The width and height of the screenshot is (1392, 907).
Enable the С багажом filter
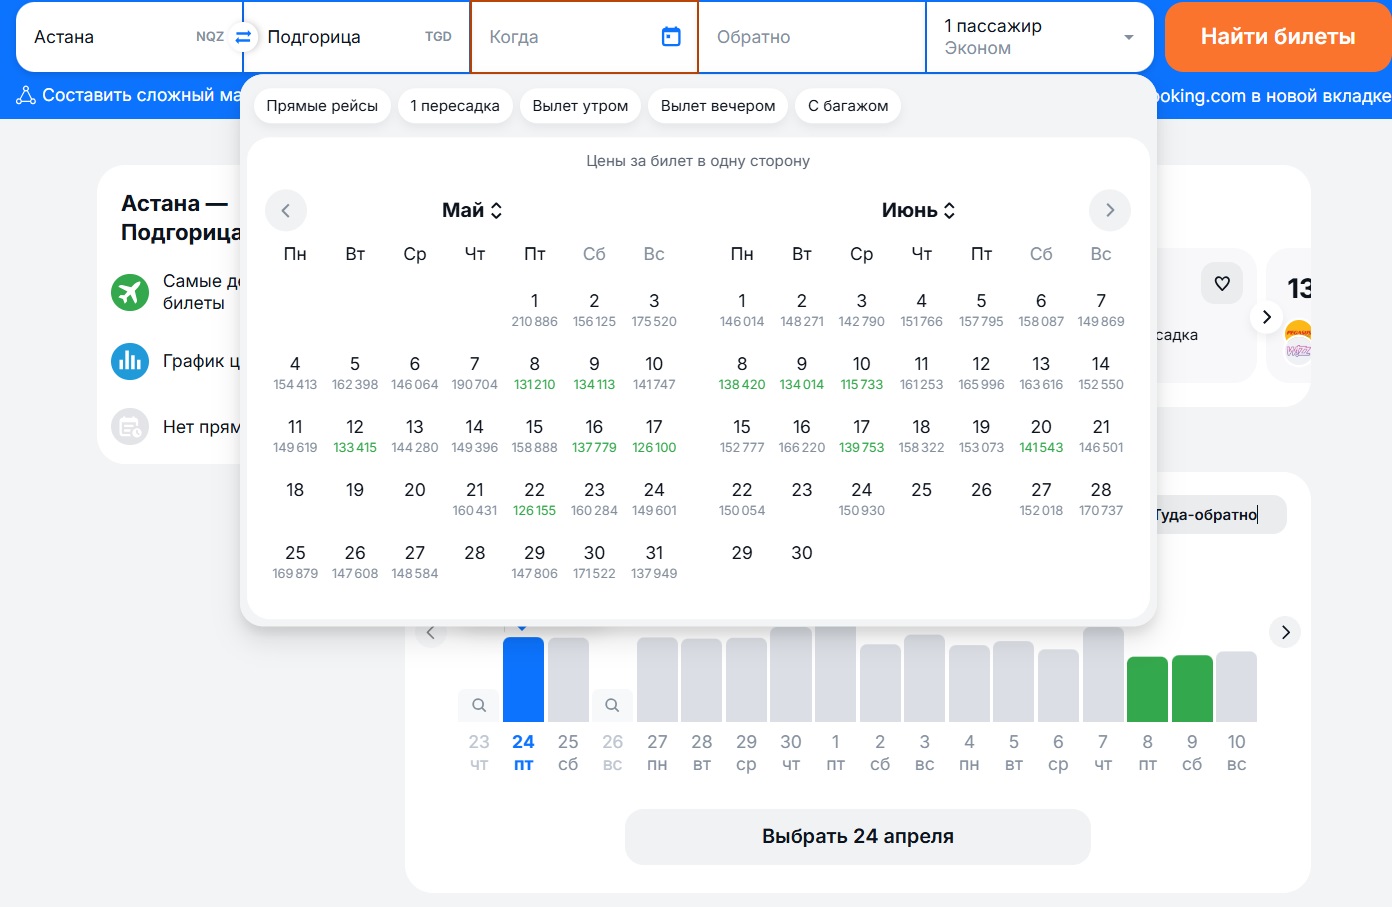tap(848, 106)
